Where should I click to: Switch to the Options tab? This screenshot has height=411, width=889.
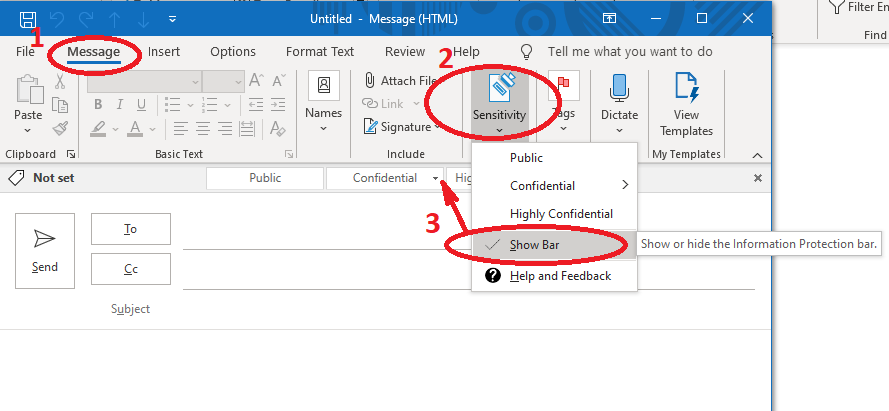pos(232,52)
